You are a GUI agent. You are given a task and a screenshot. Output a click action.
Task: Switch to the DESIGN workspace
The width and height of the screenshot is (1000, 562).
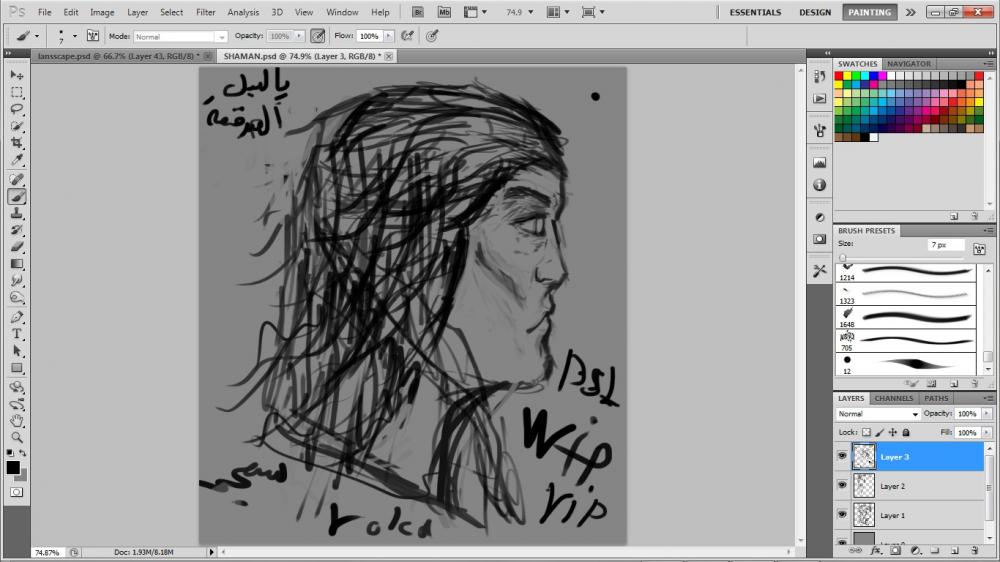pos(814,12)
